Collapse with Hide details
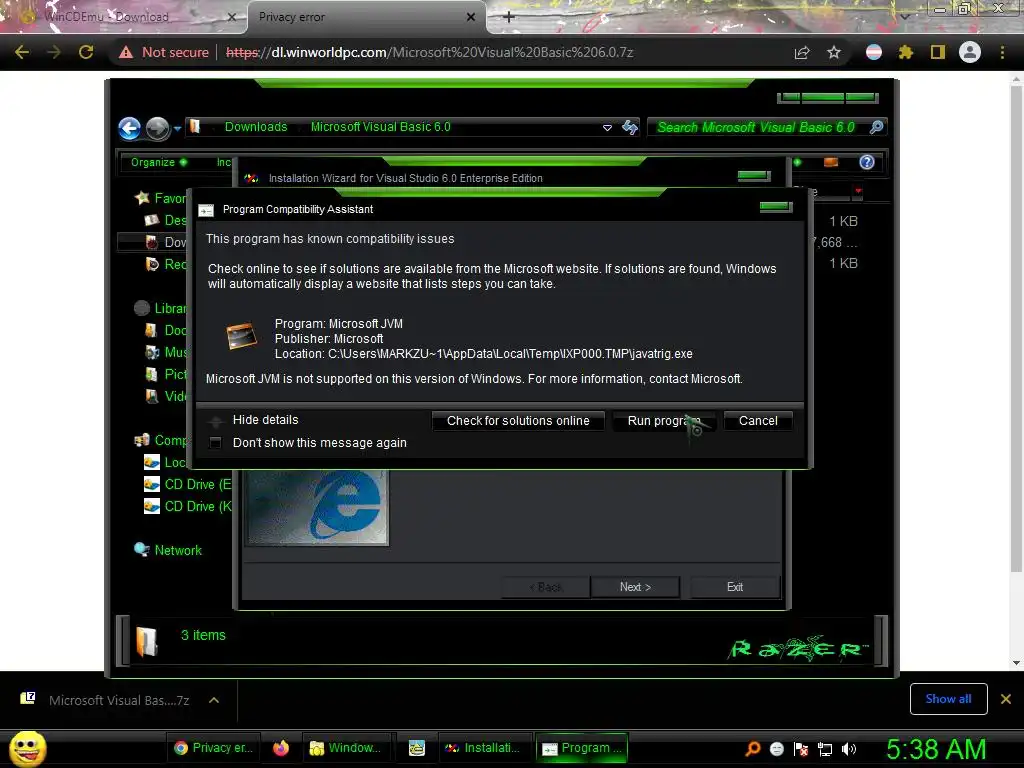Viewport: 1024px width, 768px height. pos(265,420)
